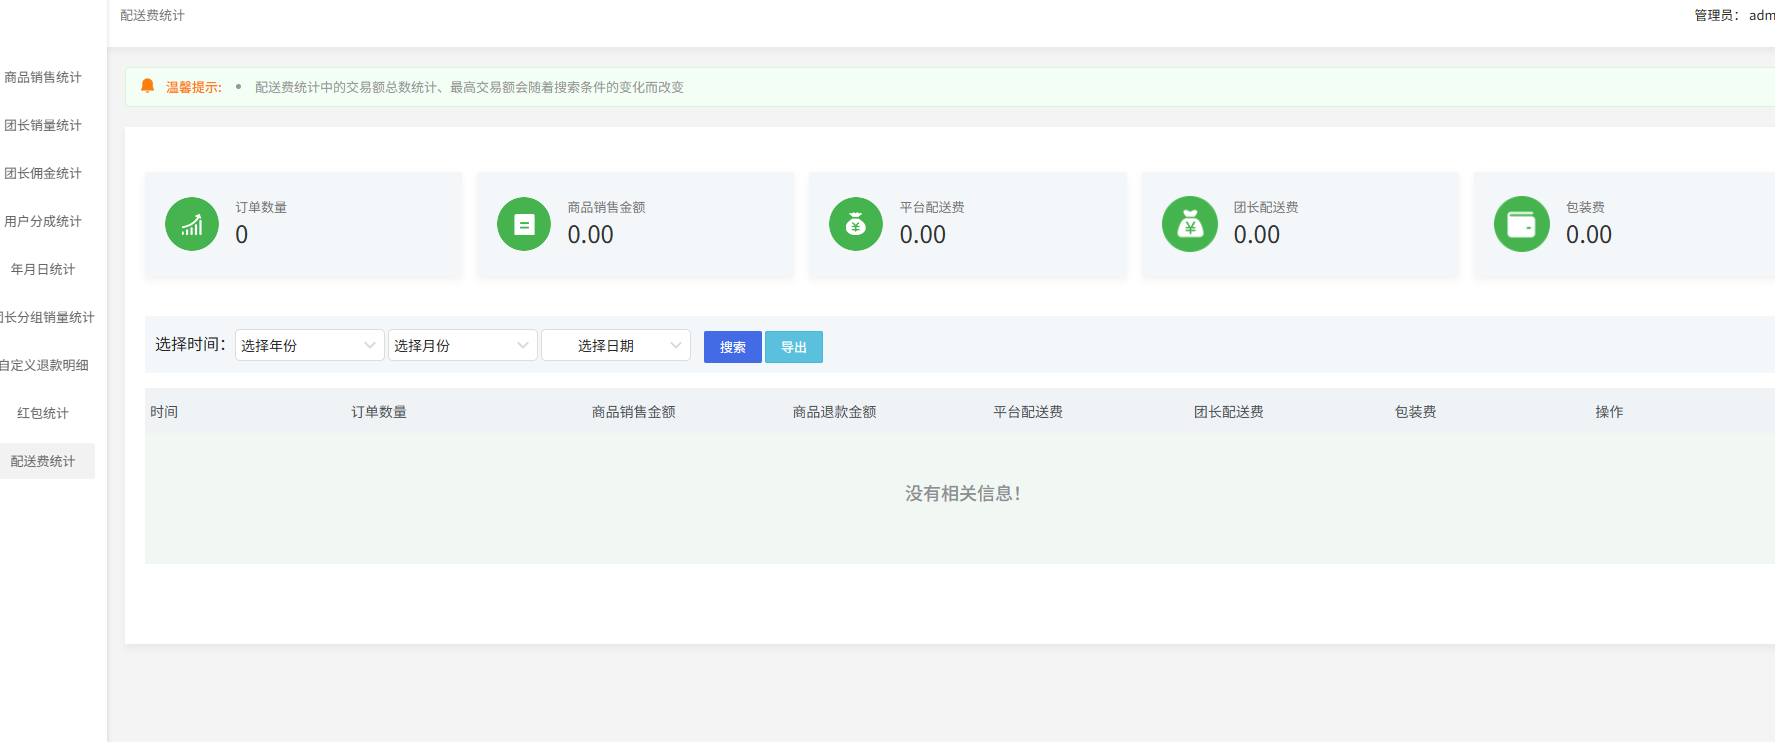Open 年月日统计 sidebar item
The image size is (1775, 742).
tap(43, 269)
